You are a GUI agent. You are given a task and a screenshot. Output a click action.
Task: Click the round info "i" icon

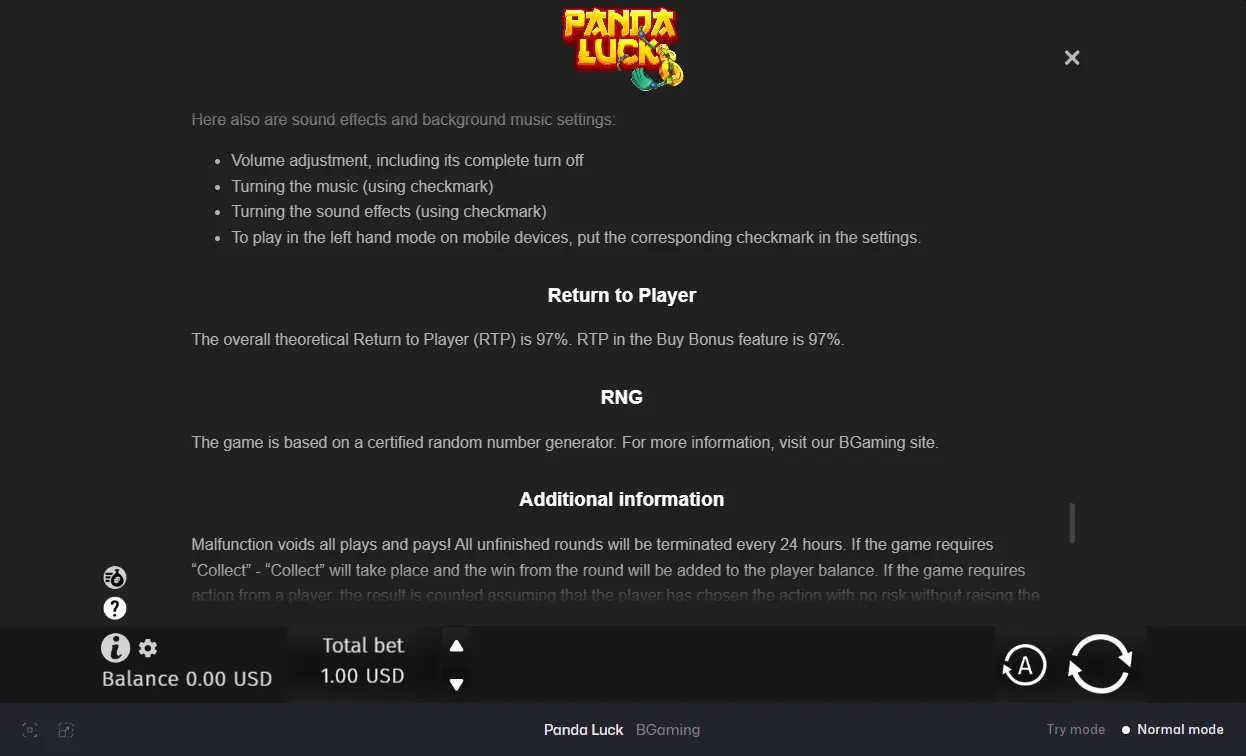coord(116,648)
